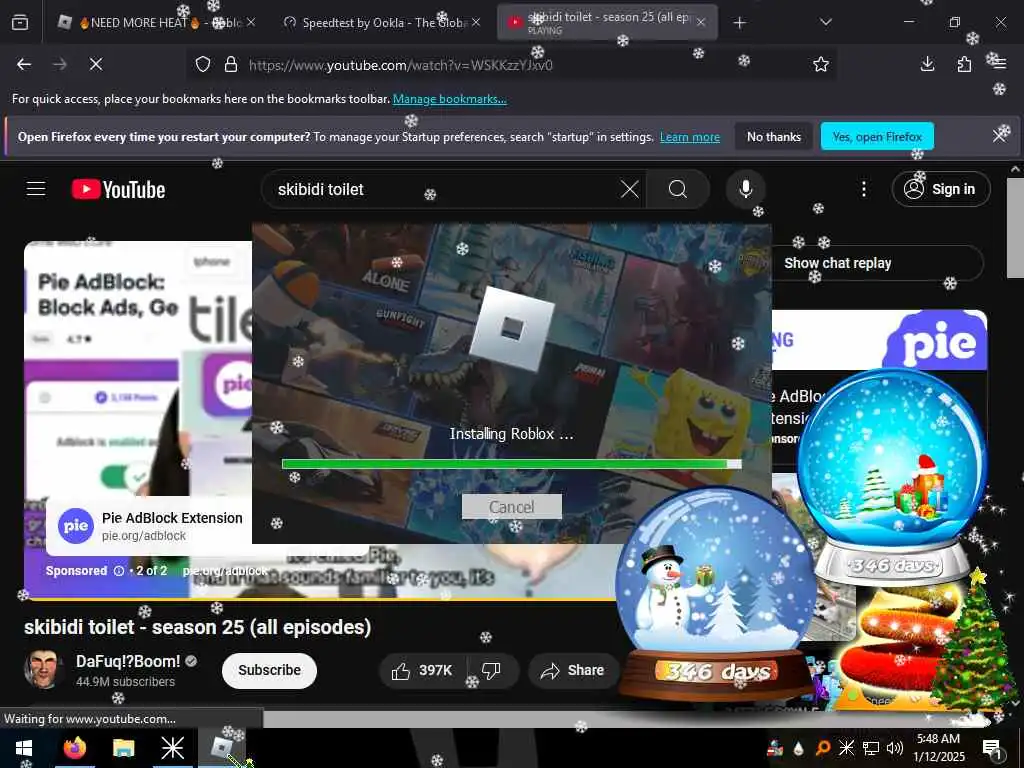Viewport: 1024px width, 768px height.
Task: Dislike the video with thumbs down
Action: coord(491,671)
